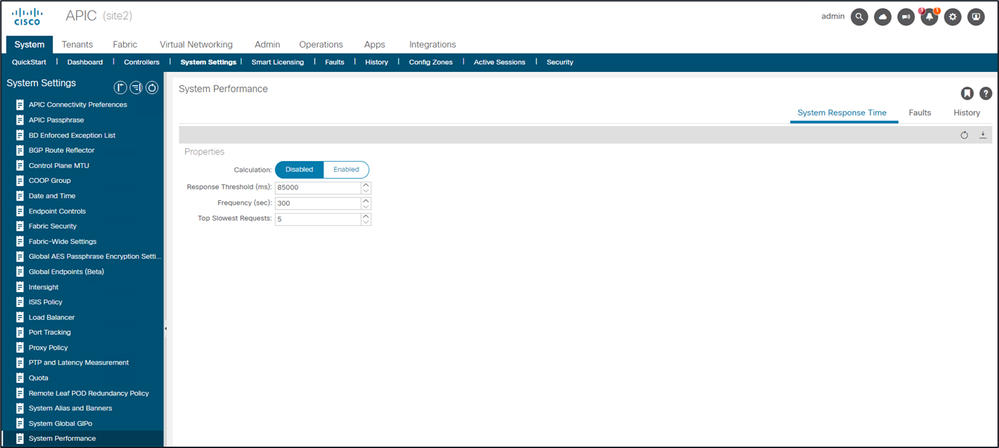Open Security in the submenu

560,62
